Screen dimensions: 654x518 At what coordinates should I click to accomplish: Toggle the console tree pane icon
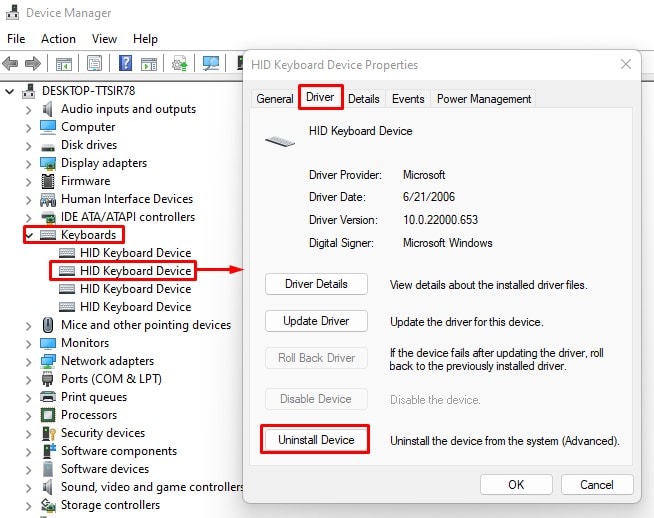click(64, 64)
